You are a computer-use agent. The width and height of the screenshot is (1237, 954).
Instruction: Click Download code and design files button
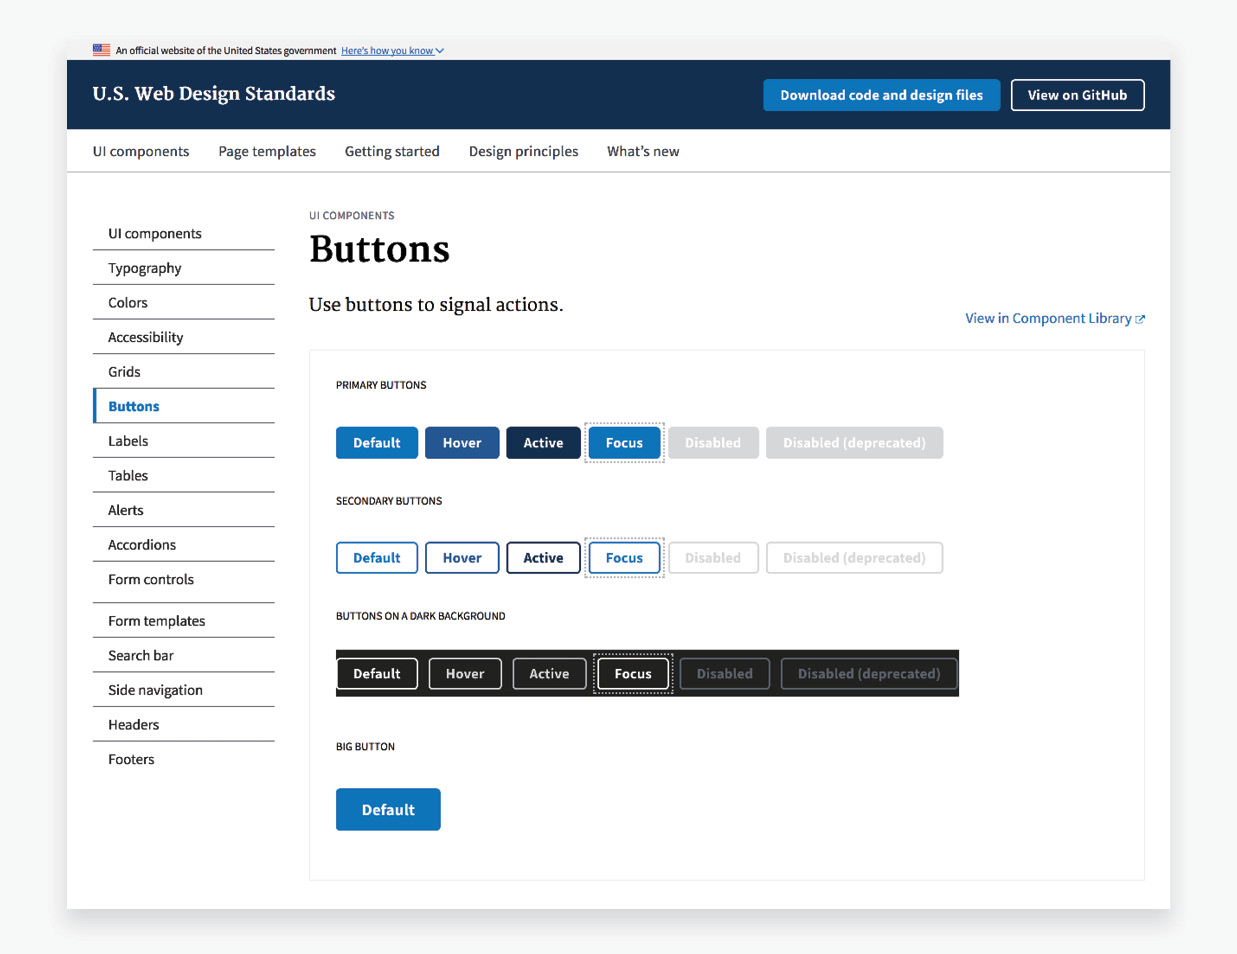click(882, 95)
